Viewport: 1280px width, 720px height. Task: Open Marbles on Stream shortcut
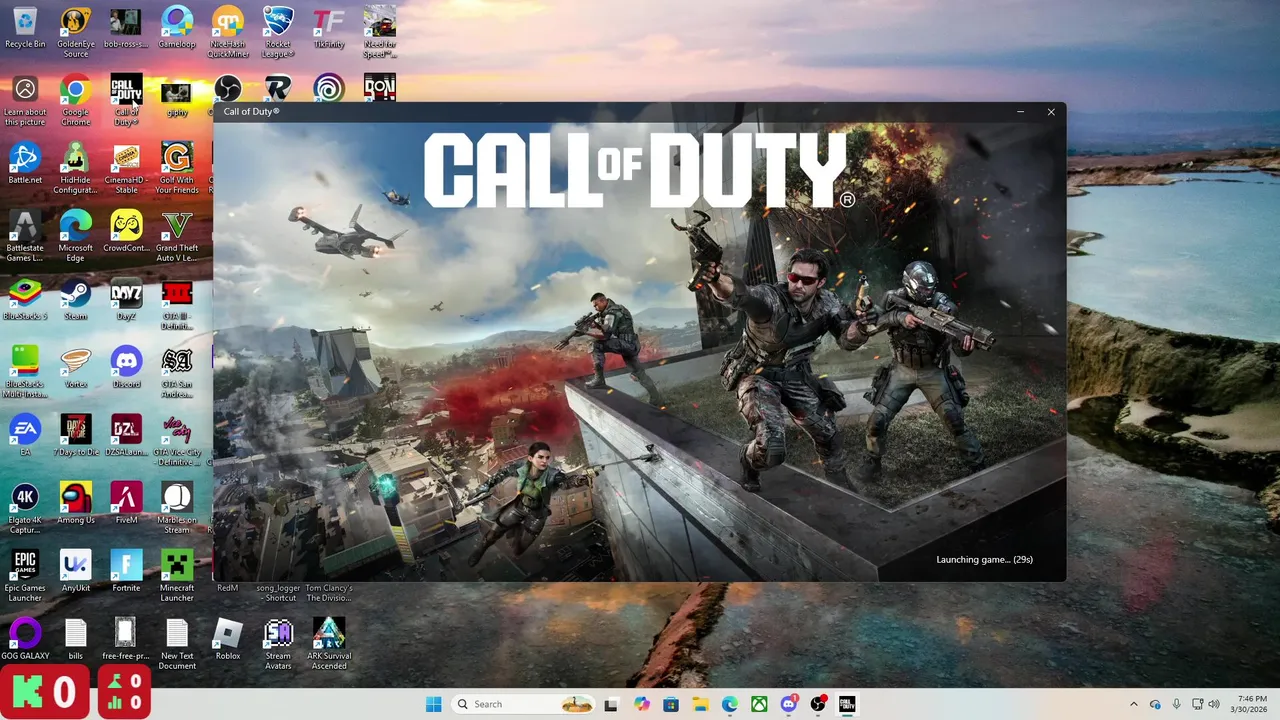pos(177,508)
